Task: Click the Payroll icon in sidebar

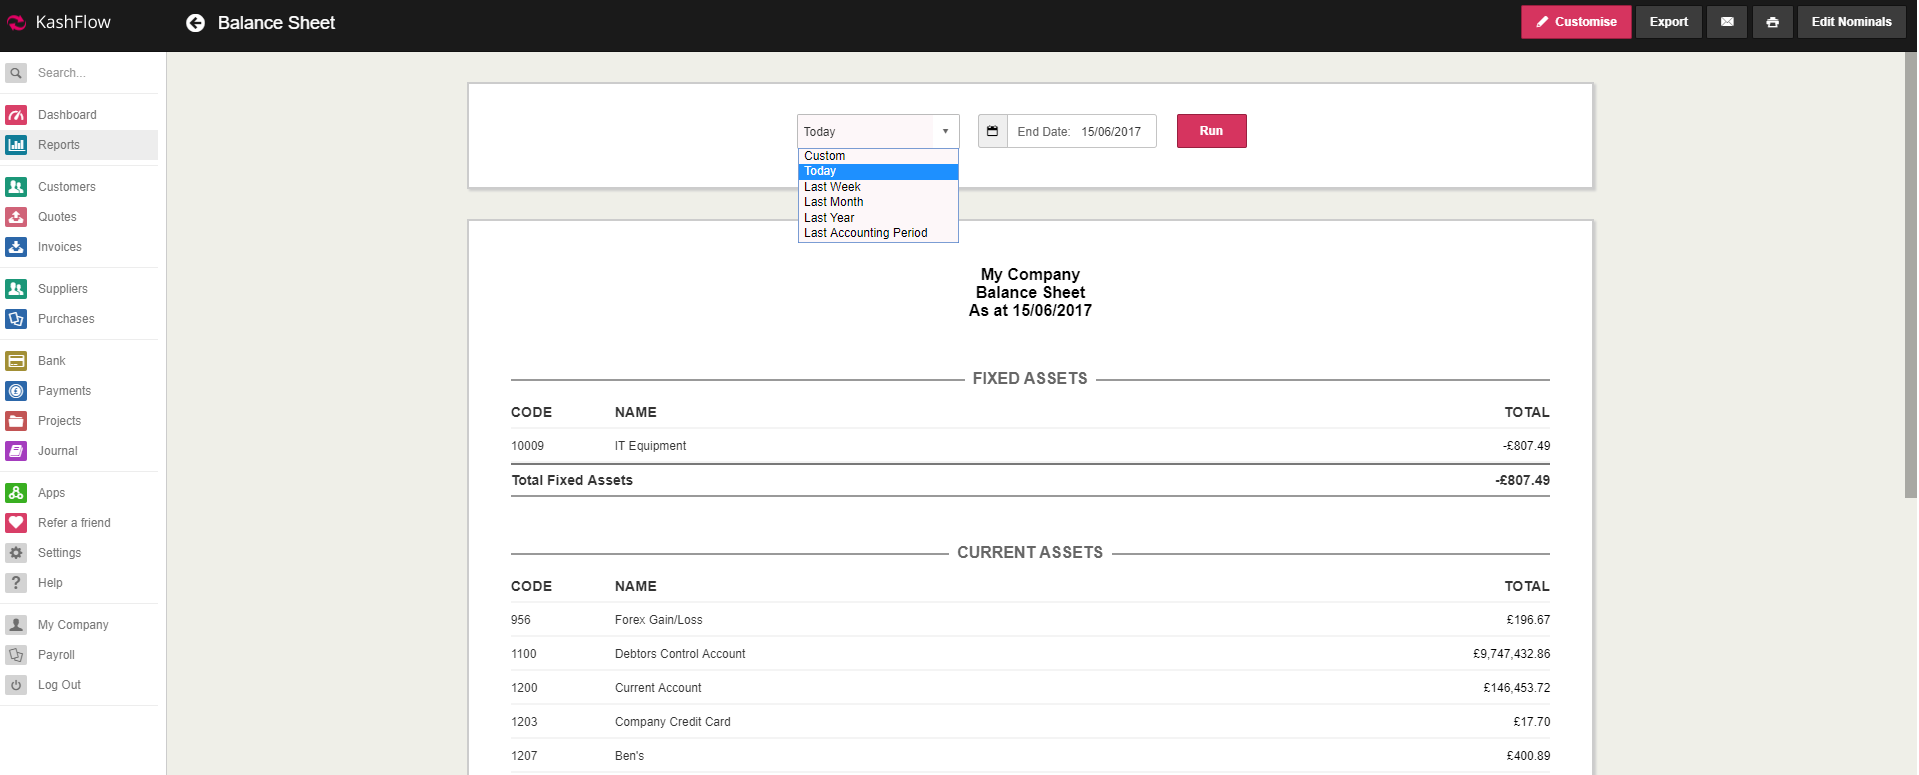Action: pos(16,655)
